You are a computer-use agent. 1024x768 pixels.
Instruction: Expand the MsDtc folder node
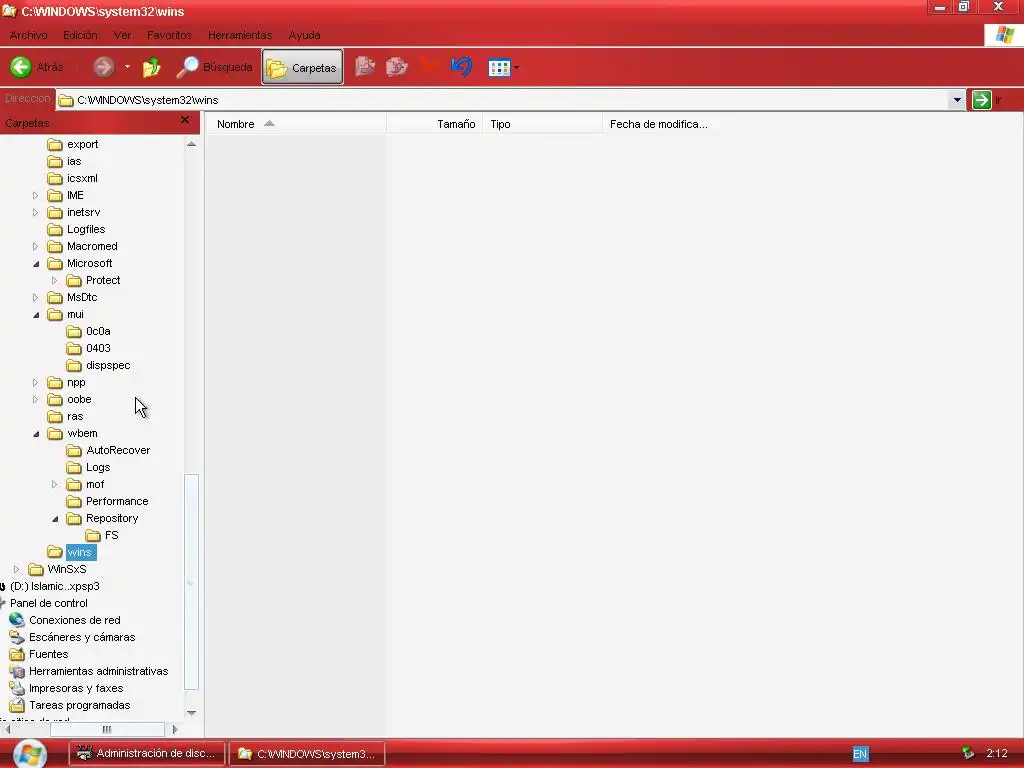click(35, 297)
